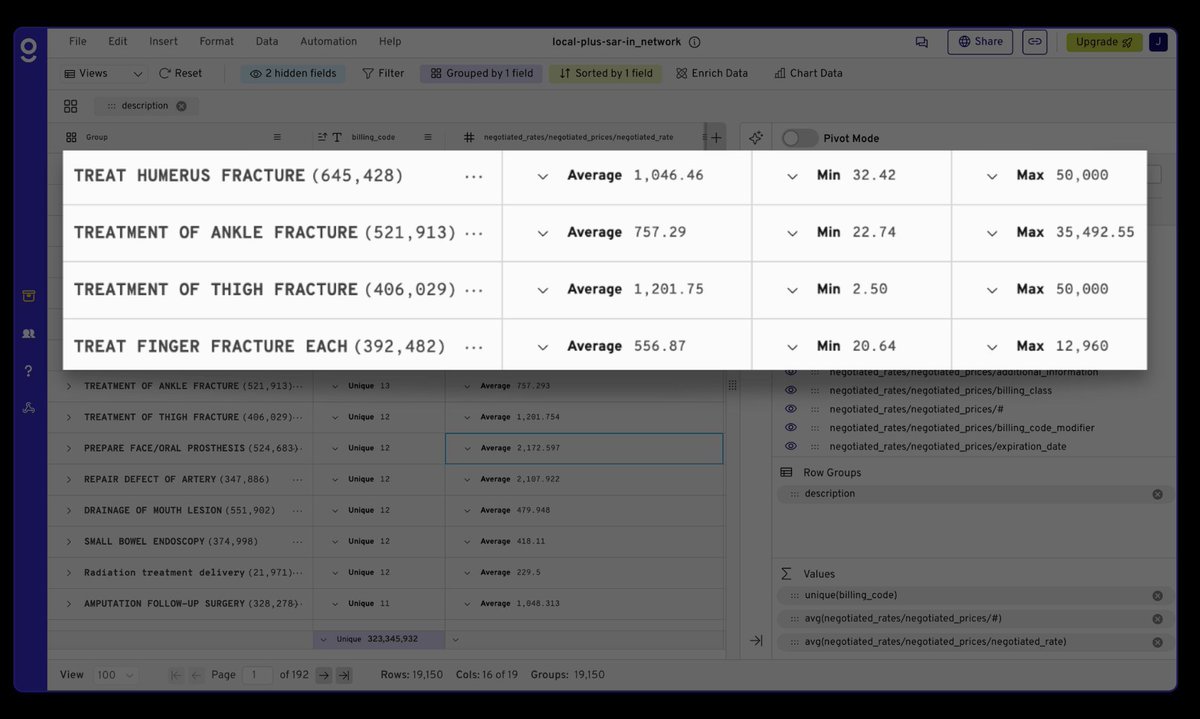Show file info icon next to title
The height and width of the screenshot is (719, 1200).
tap(695, 42)
